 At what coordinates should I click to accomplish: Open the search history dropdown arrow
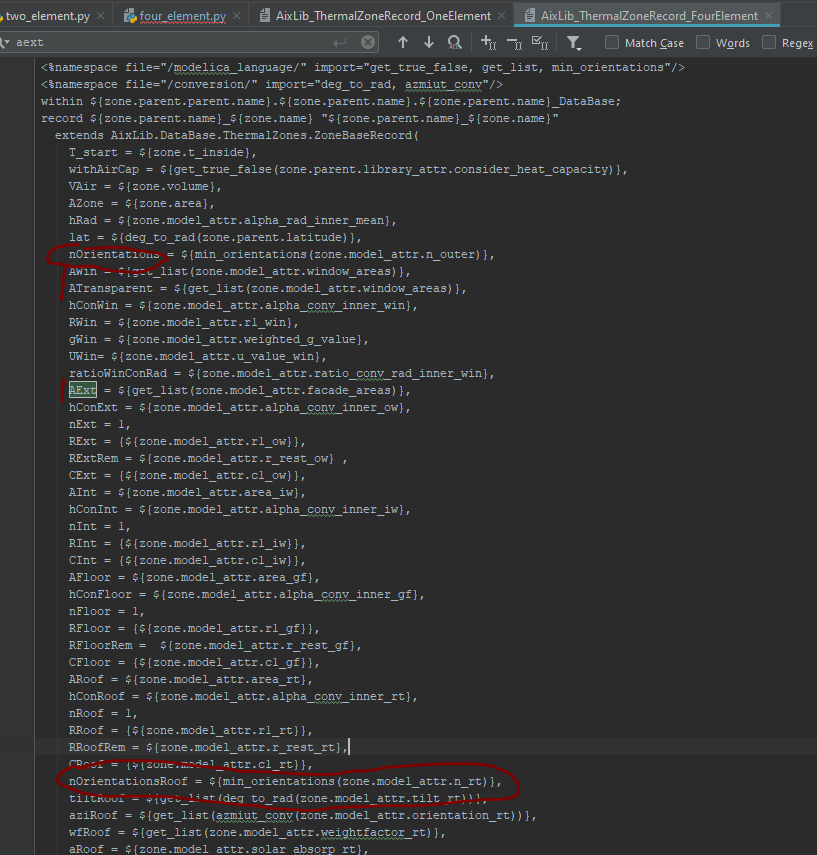(10, 42)
